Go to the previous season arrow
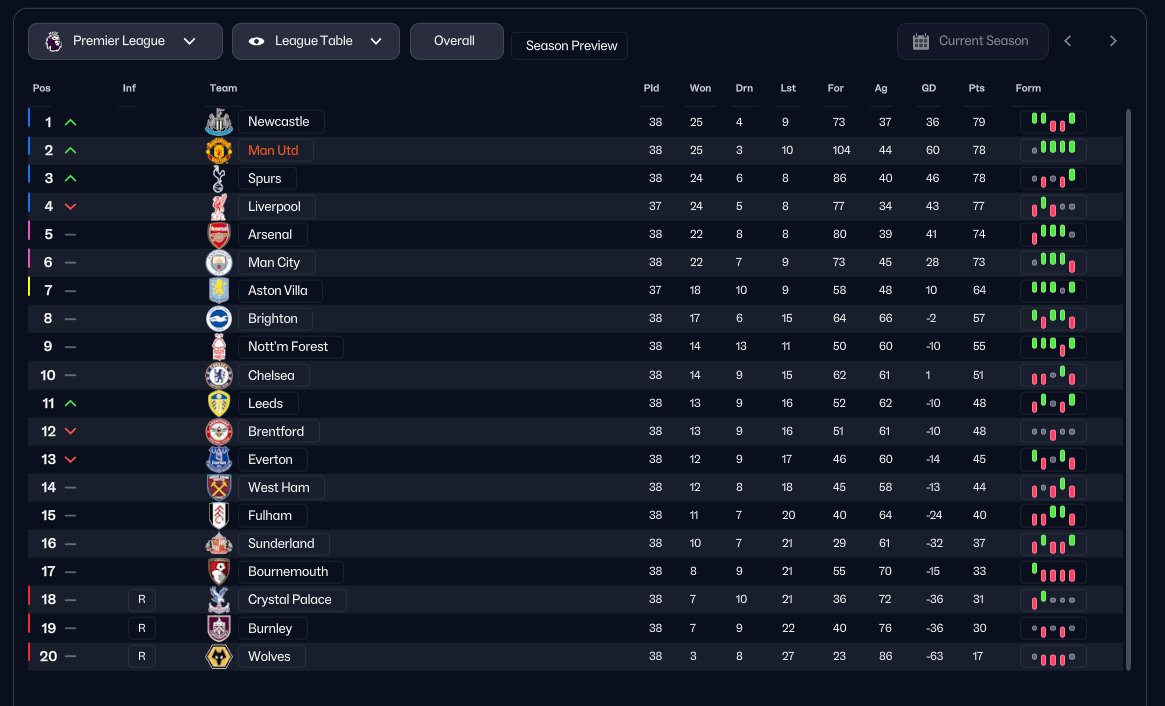 tap(1068, 41)
